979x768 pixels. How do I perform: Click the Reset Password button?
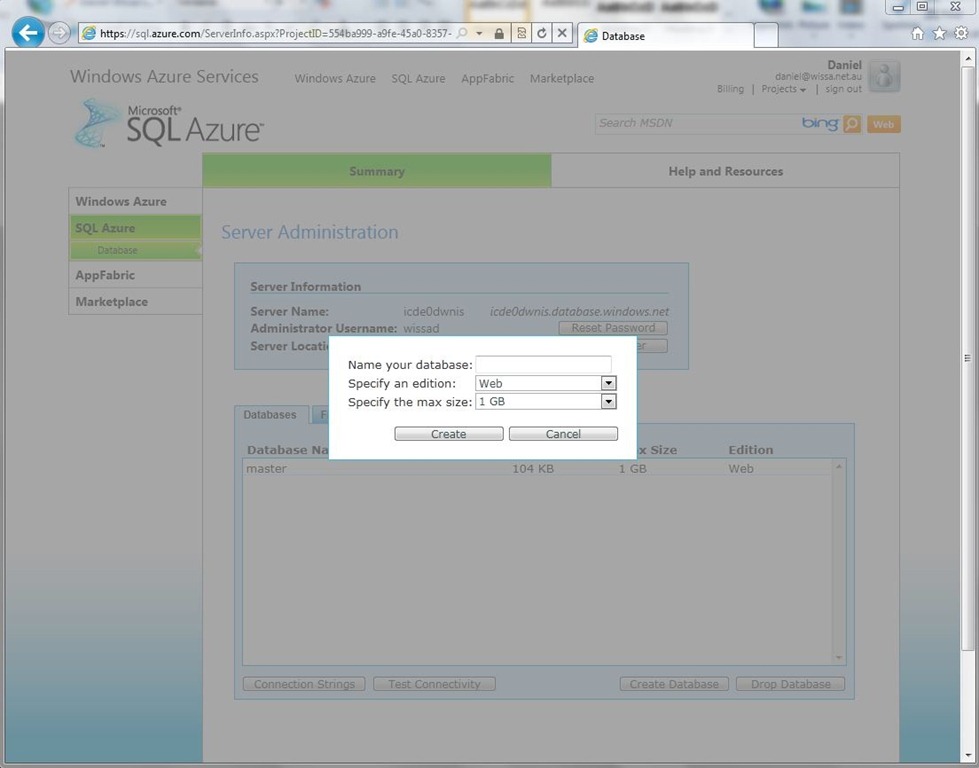pos(613,328)
